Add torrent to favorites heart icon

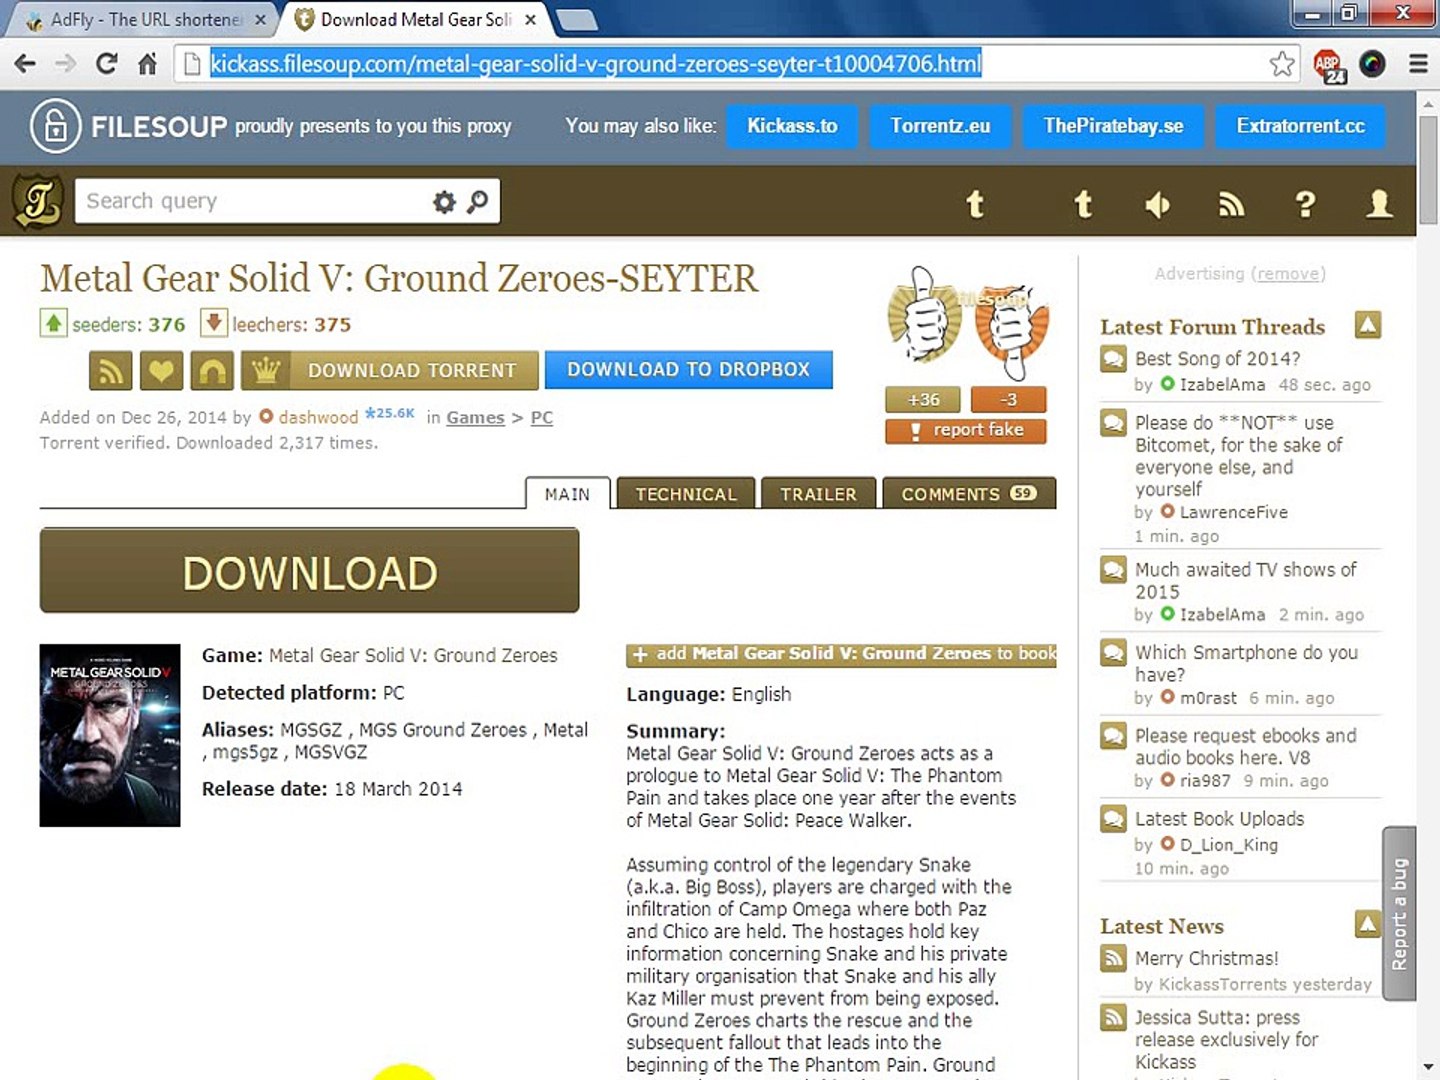click(161, 371)
